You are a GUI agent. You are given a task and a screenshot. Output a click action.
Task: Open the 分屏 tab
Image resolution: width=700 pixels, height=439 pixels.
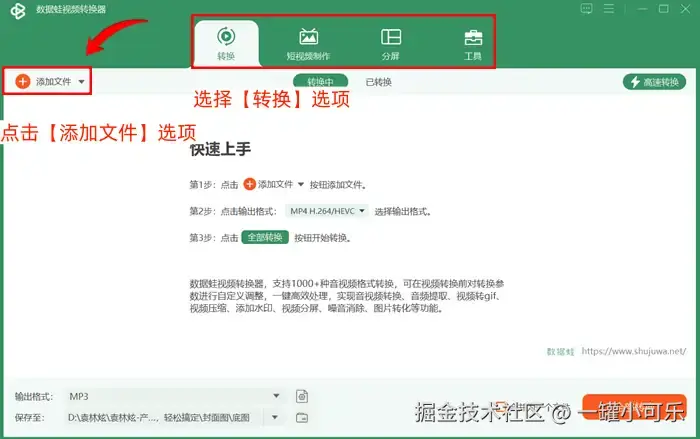(x=391, y=44)
